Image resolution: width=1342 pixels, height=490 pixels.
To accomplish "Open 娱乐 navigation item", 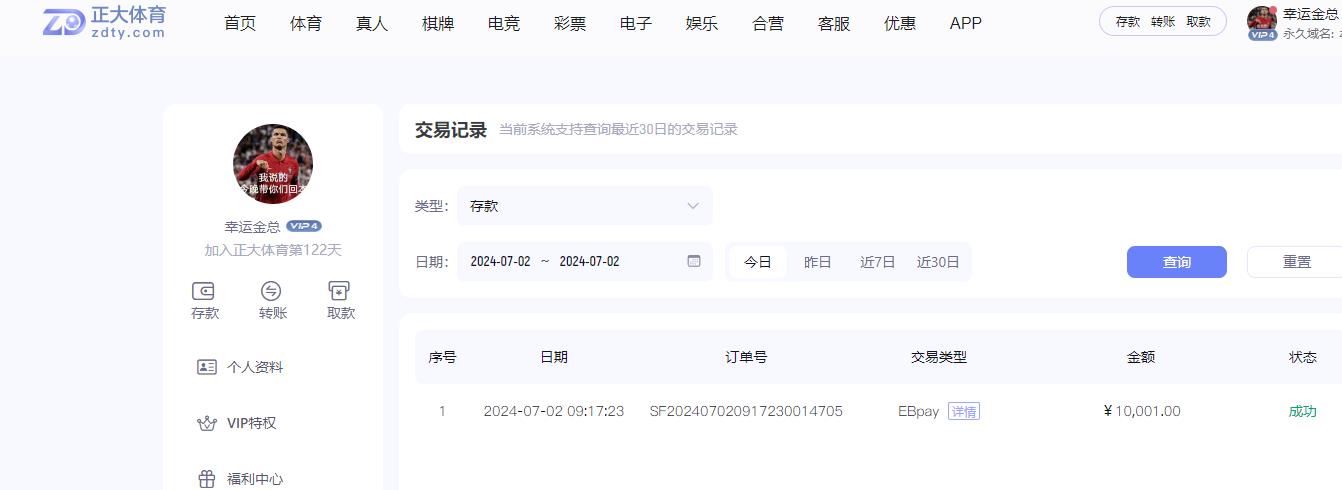I will (x=702, y=23).
